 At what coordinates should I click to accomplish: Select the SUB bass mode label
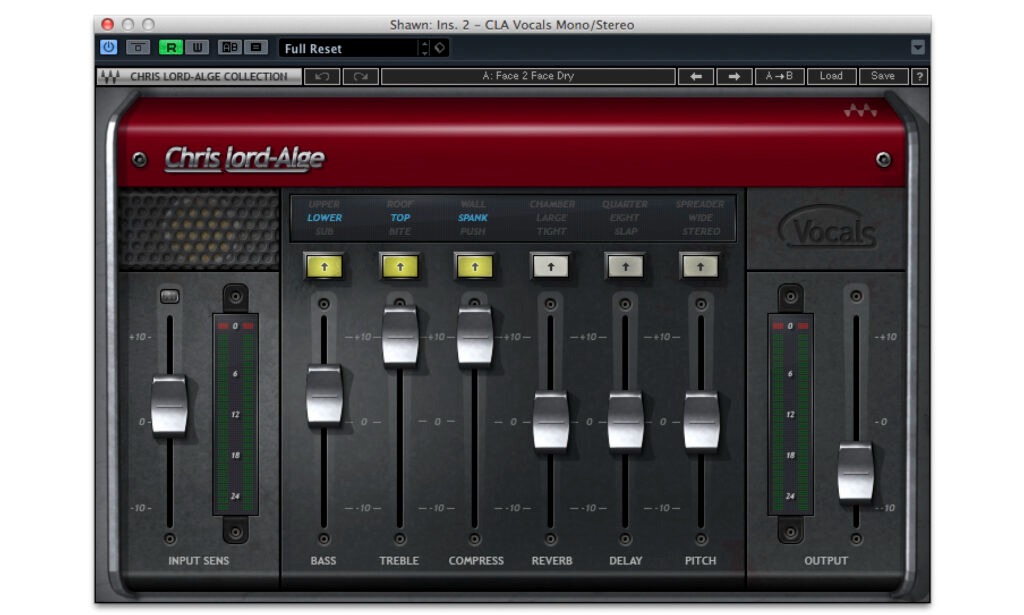pyautogui.click(x=325, y=232)
